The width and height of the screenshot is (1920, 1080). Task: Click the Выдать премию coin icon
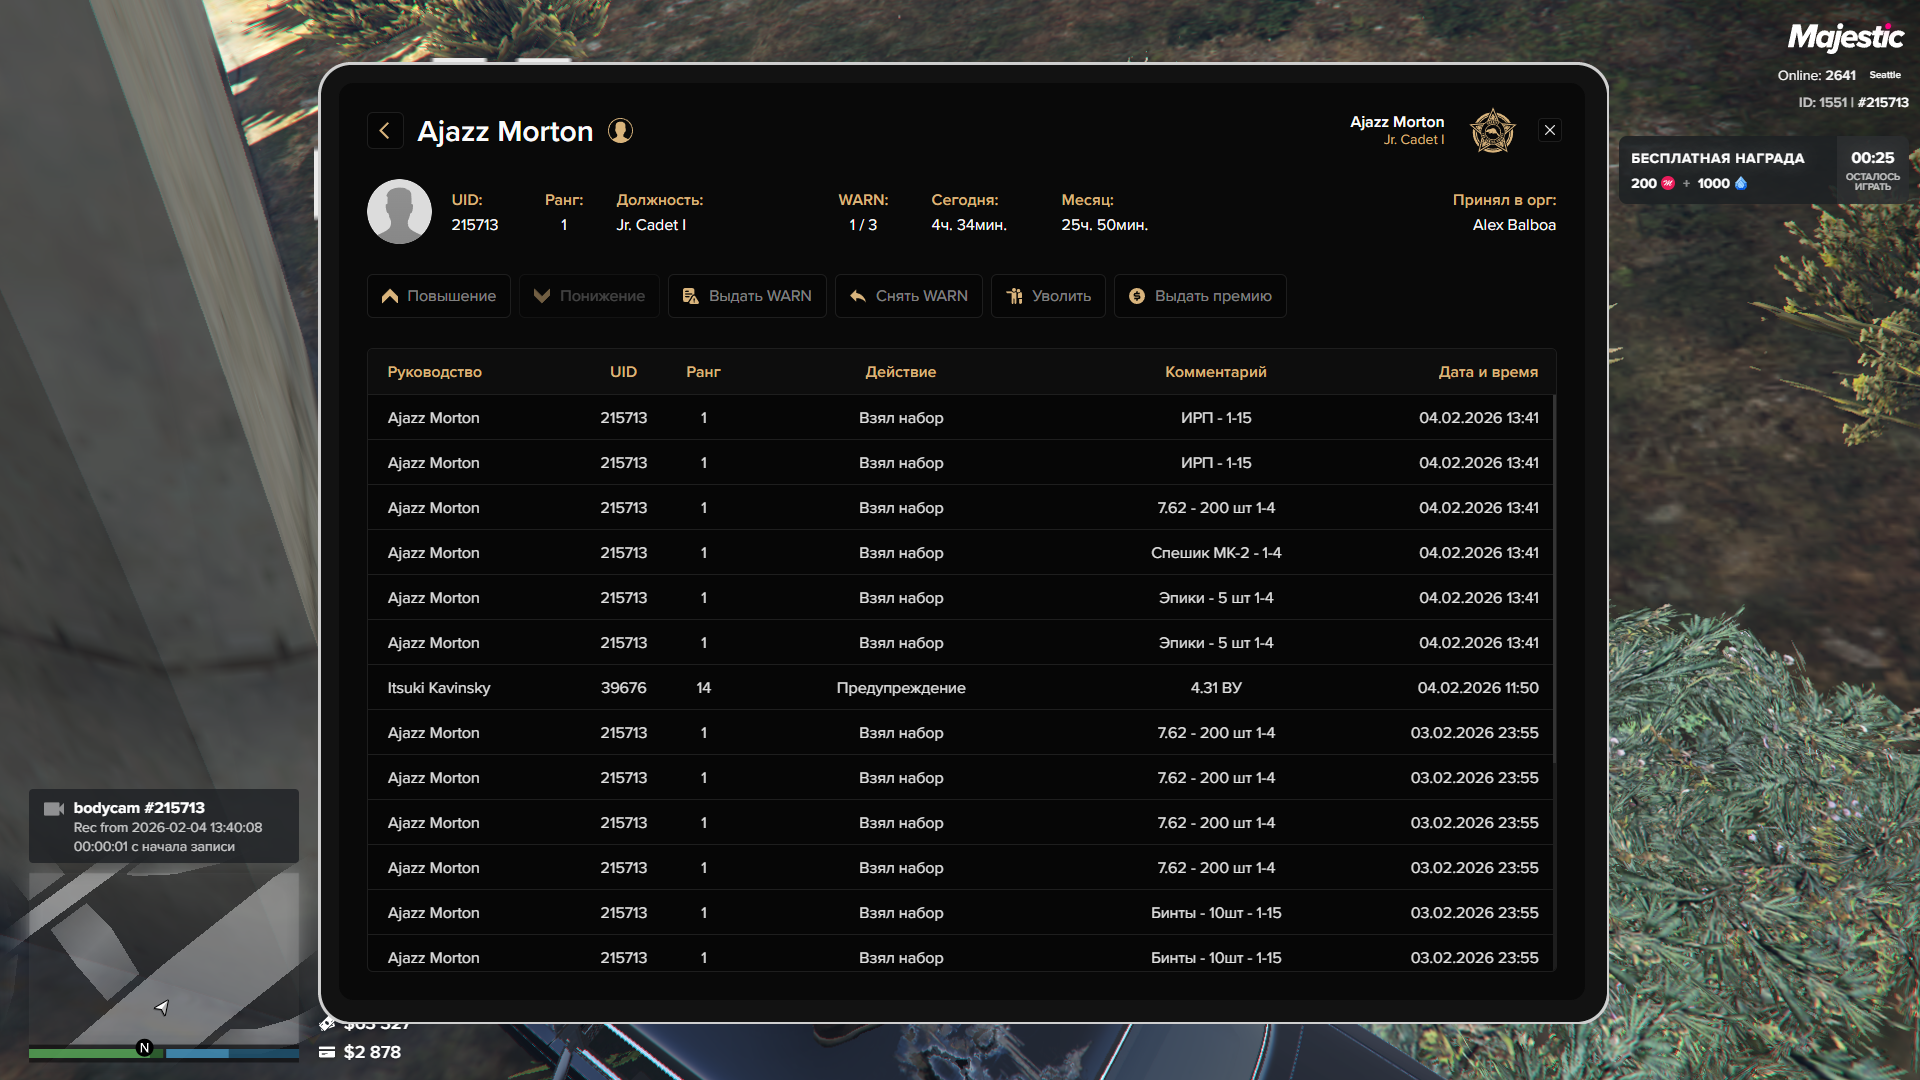(1137, 296)
